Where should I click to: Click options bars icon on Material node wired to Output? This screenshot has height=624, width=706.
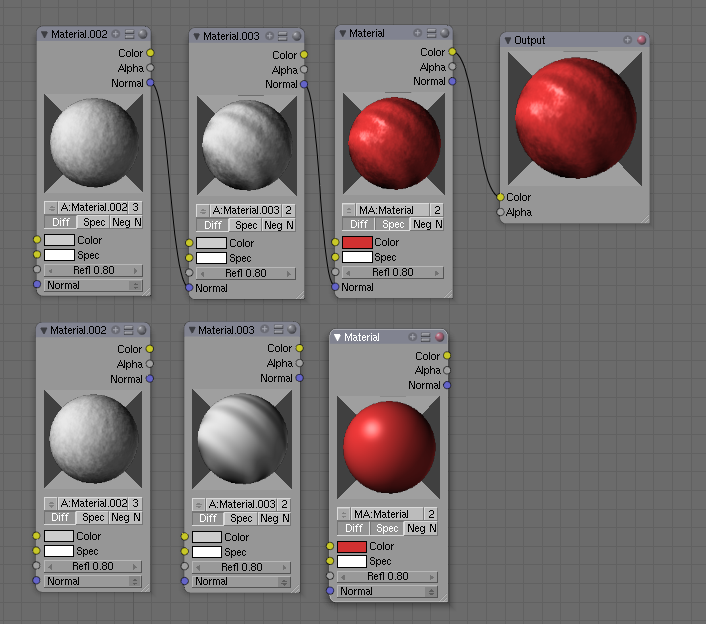click(431, 33)
